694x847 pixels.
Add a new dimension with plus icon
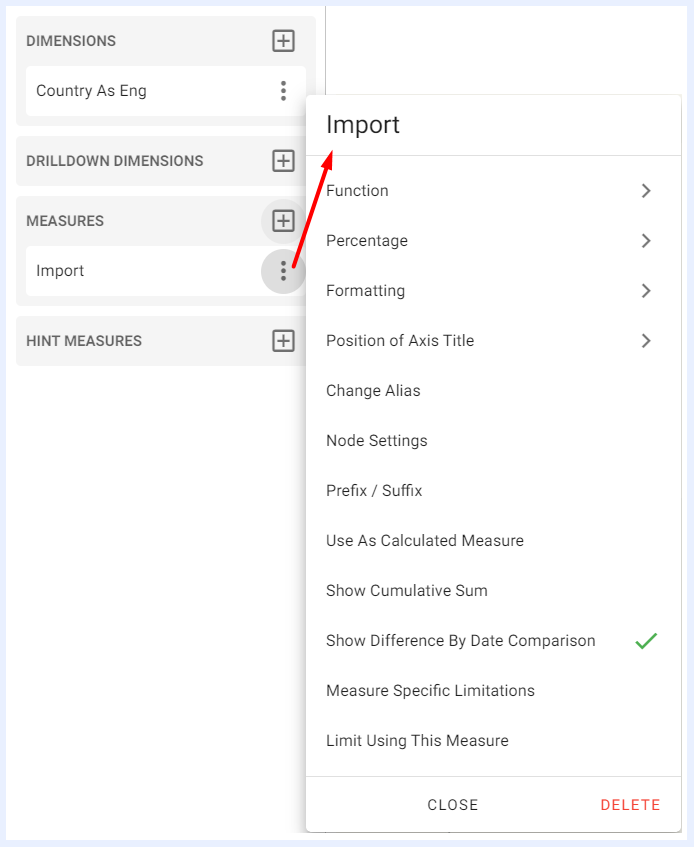coord(283,41)
